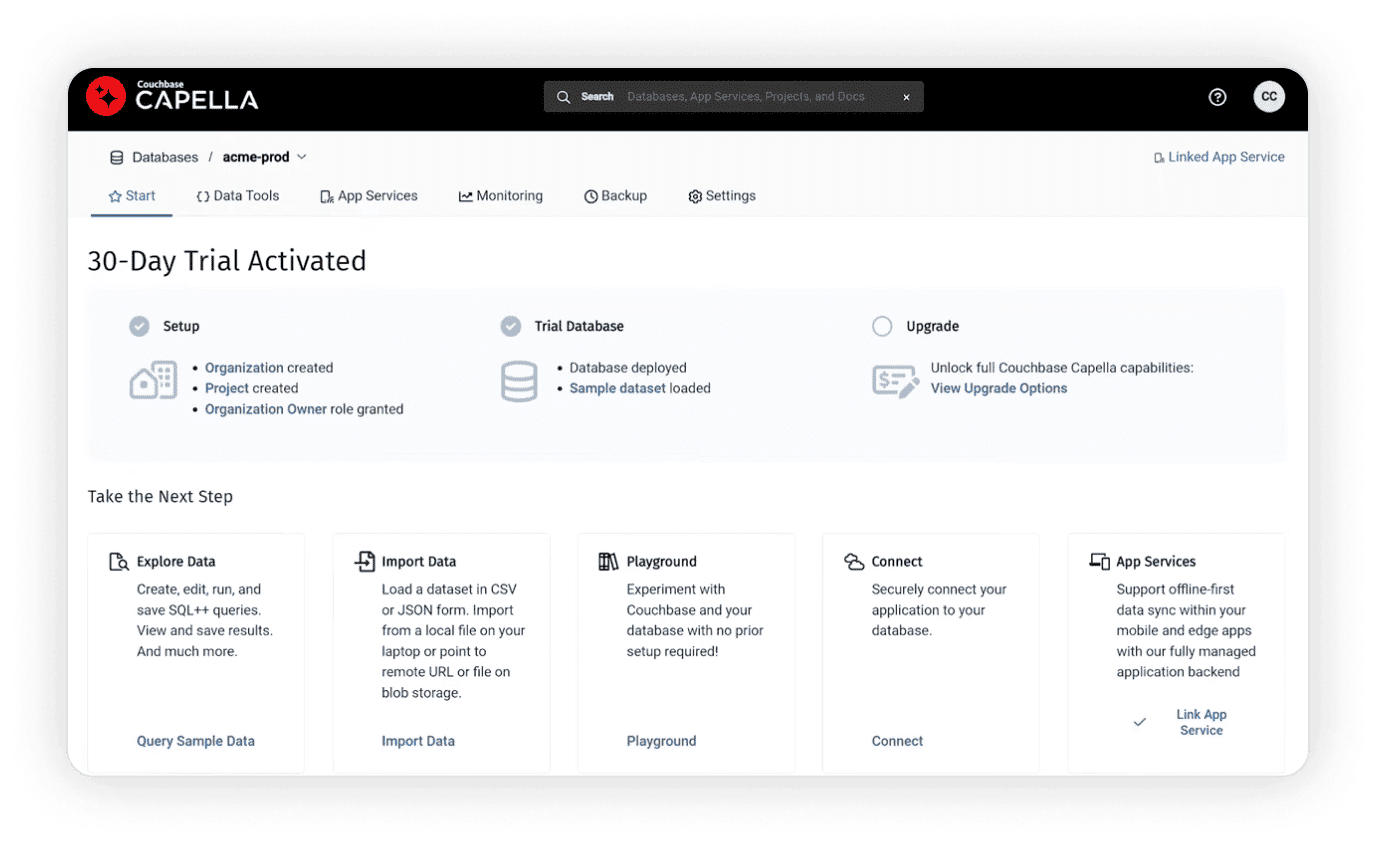Screen dimensions: 1376x843
Task: Open the CC user avatar menu
Action: [x=1269, y=97]
